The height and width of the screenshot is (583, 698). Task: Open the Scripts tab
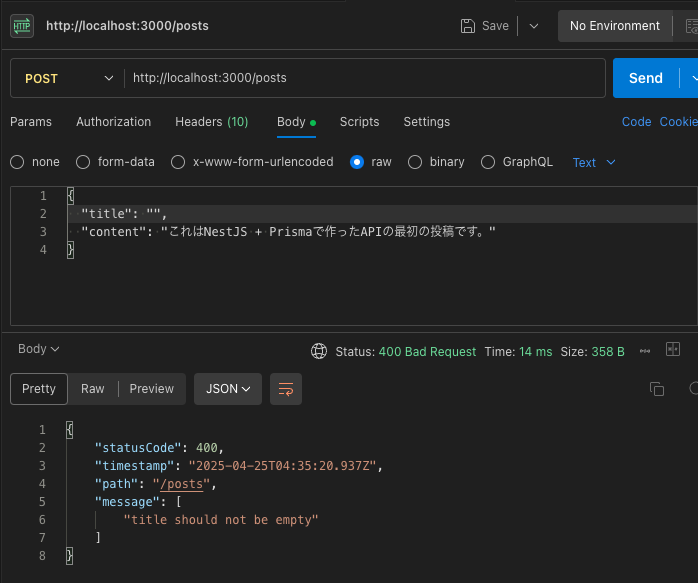pyautogui.click(x=359, y=122)
